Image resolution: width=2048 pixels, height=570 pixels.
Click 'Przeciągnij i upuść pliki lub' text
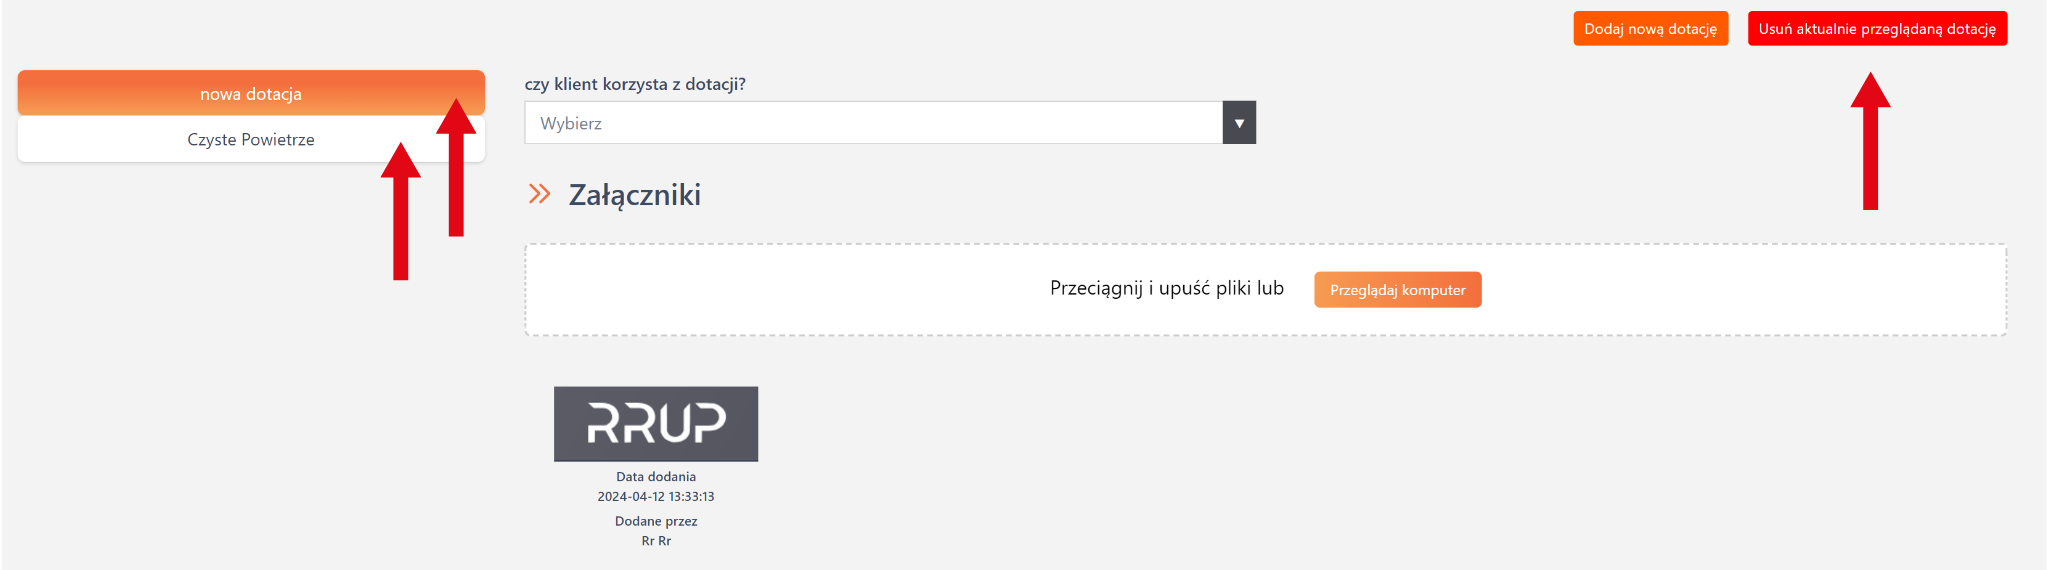[1166, 289]
